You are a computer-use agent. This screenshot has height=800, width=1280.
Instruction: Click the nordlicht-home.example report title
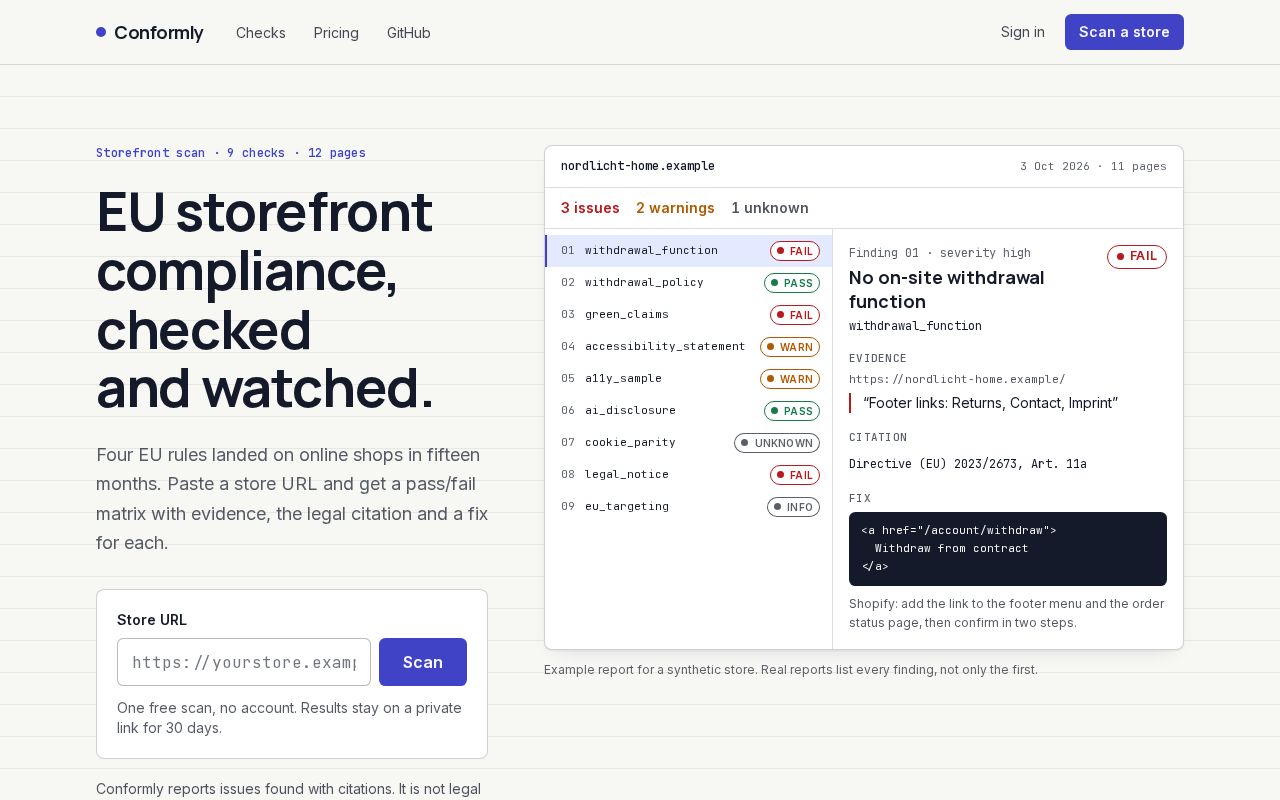[x=638, y=166]
